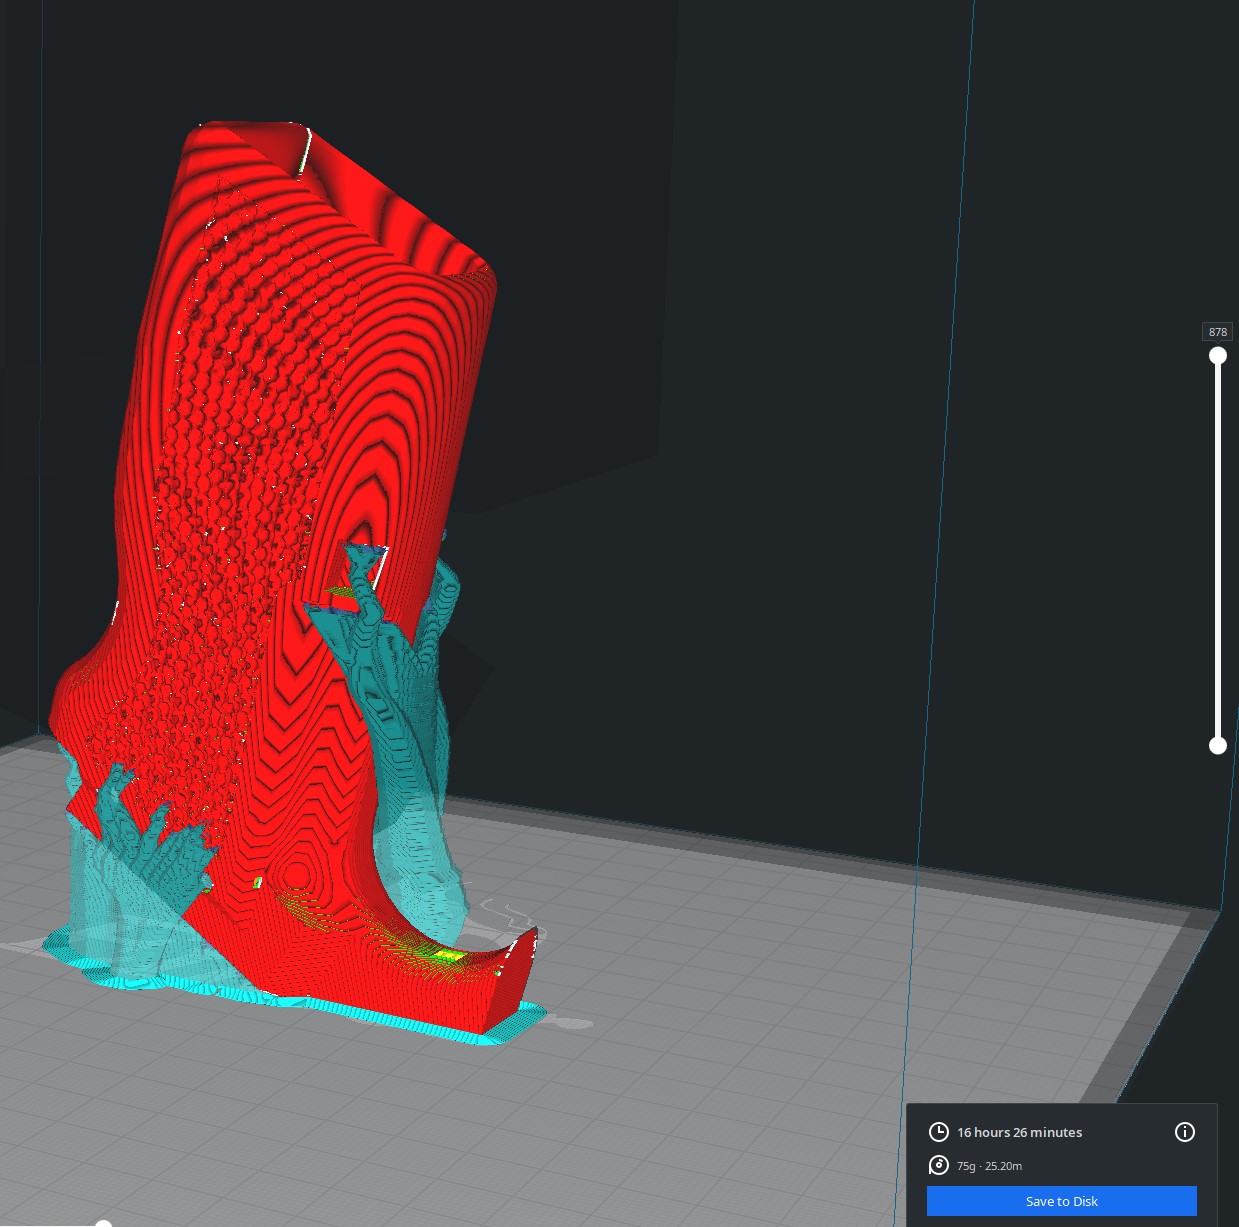Click the 75g · 25.20m material usage text
Screen dimensions: 1239x1227
tap(989, 1166)
